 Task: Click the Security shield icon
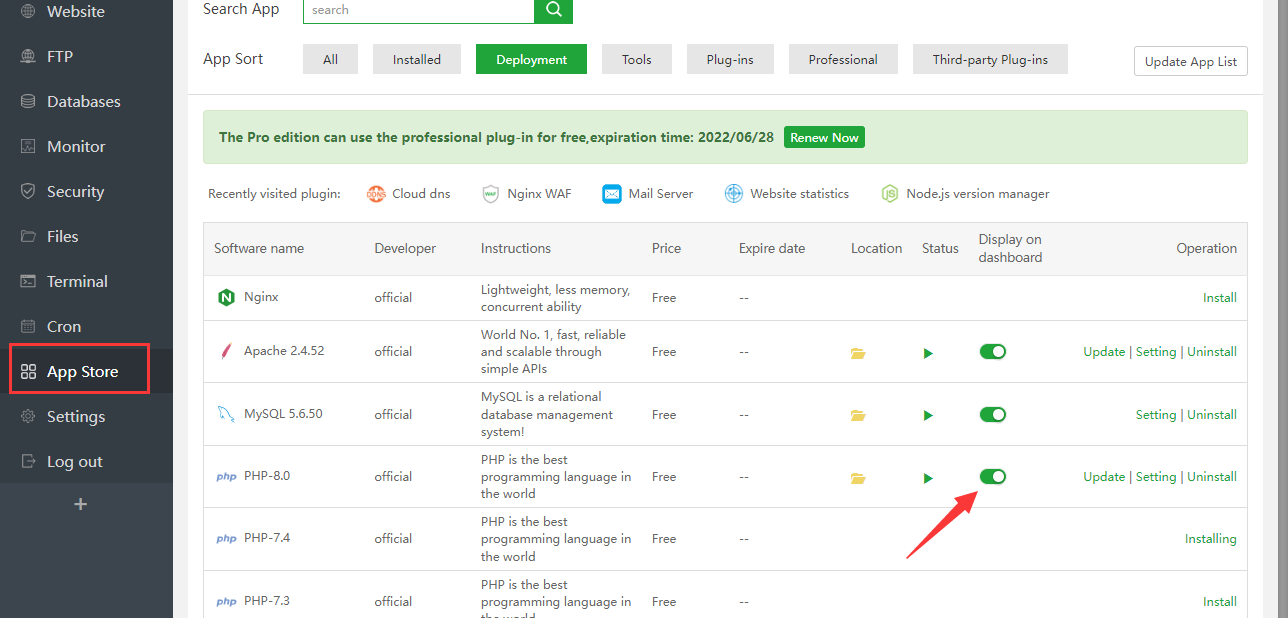pos(28,192)
